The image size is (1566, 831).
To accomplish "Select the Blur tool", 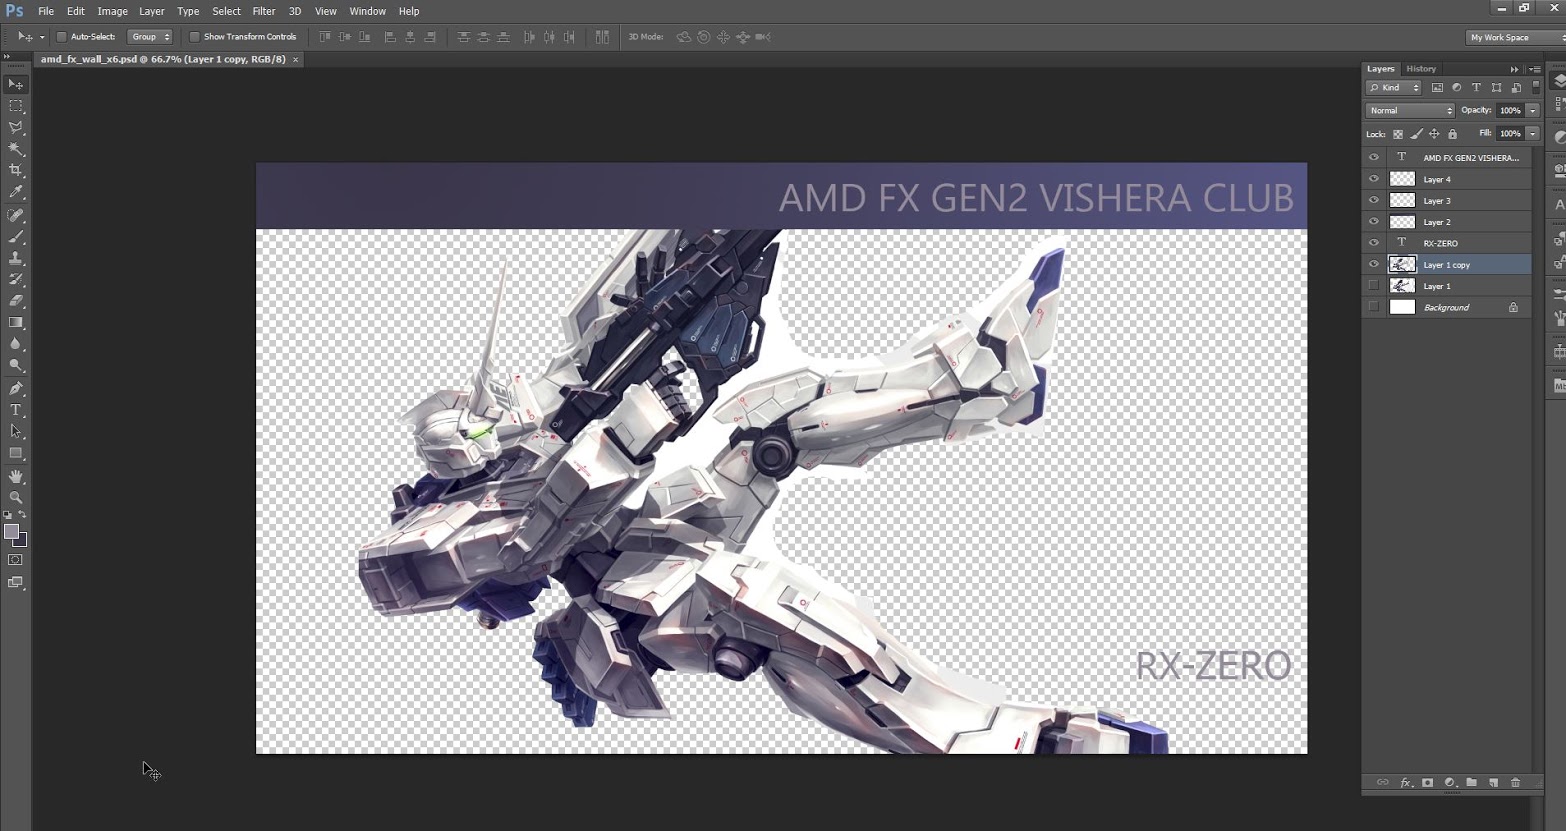I will tap(16, 344).
